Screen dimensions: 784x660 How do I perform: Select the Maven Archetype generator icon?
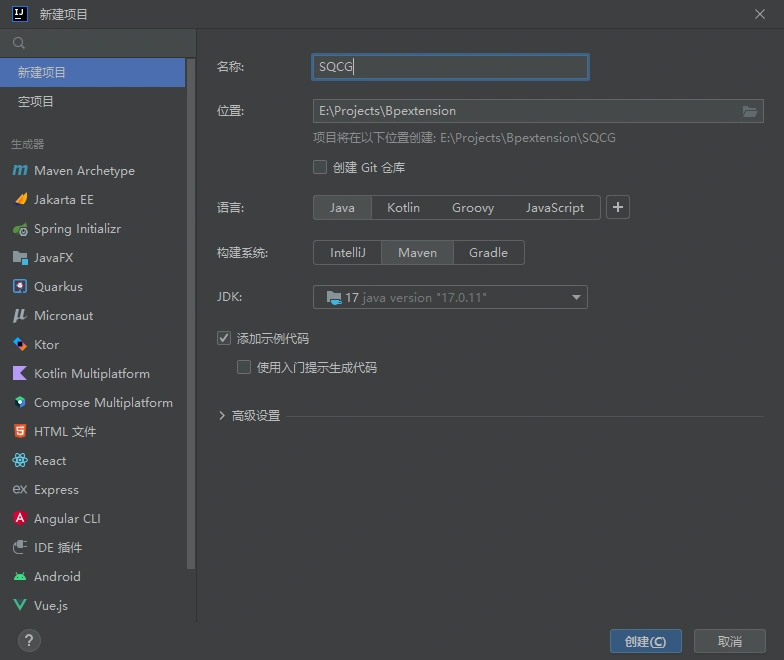[19, 171]
